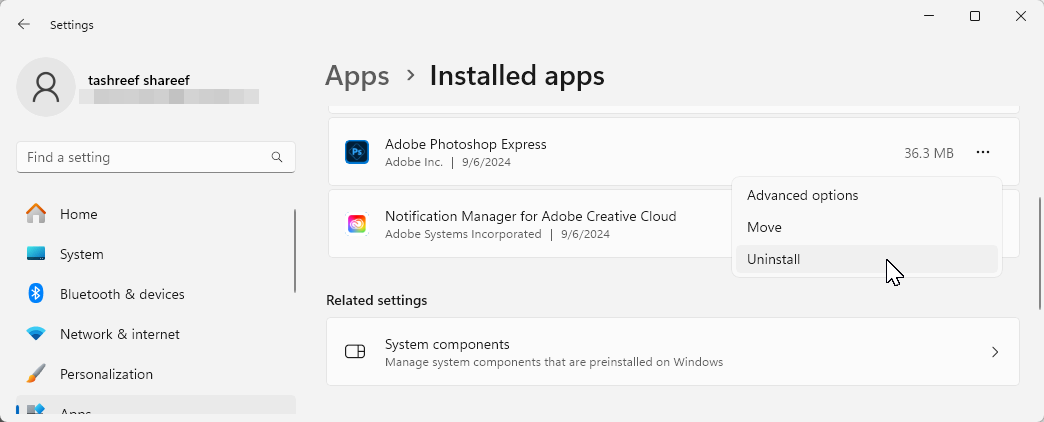Image resolution: width=1044 pixels, height=422 pixels.
Task: Click inside Find a setting box
Action: (x=156, y=157)
